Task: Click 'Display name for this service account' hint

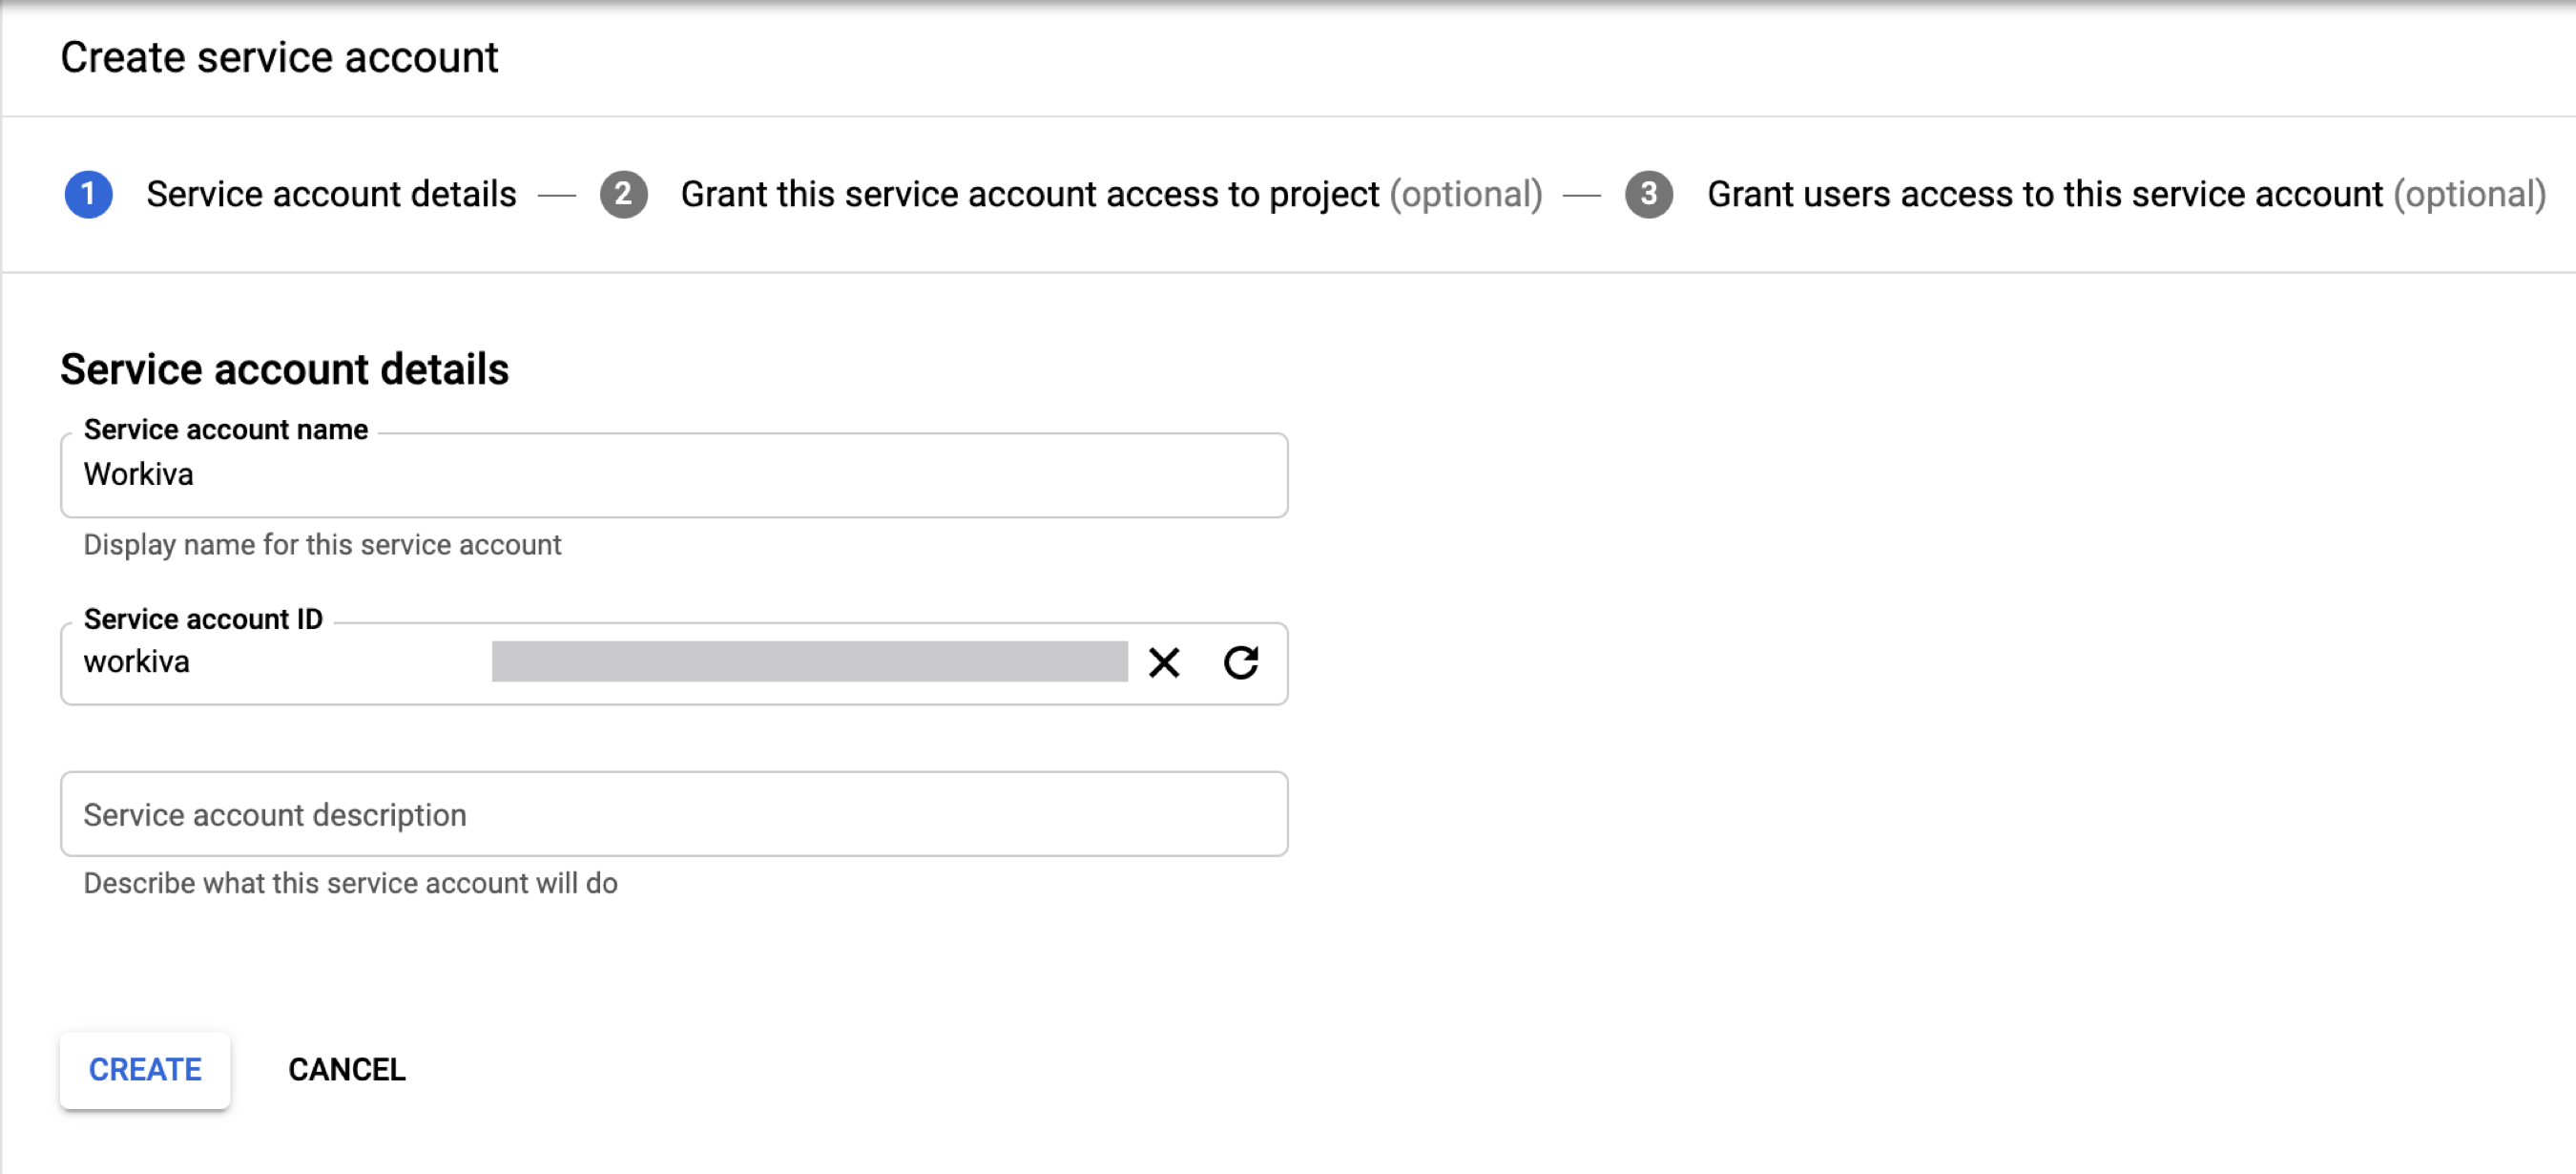Action: (x=322, y=545)
